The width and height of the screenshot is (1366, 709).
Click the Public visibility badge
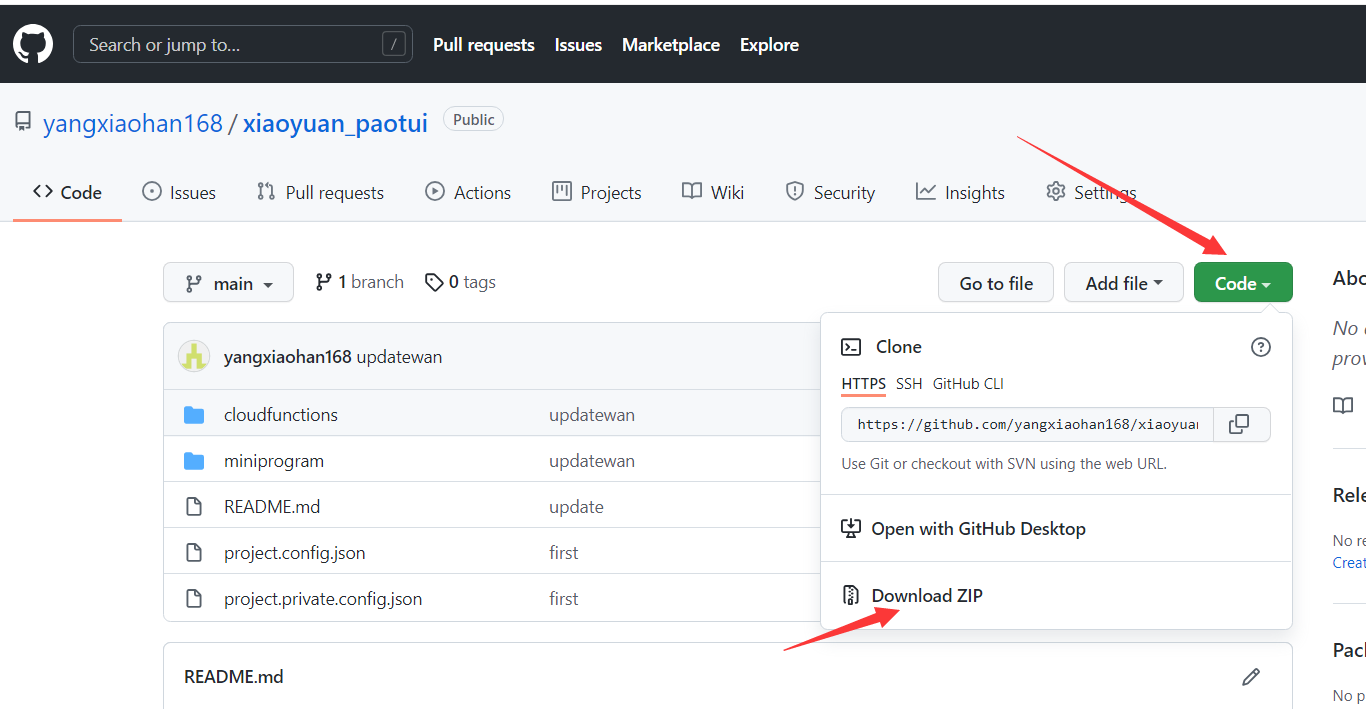click(x=473, y=119)
